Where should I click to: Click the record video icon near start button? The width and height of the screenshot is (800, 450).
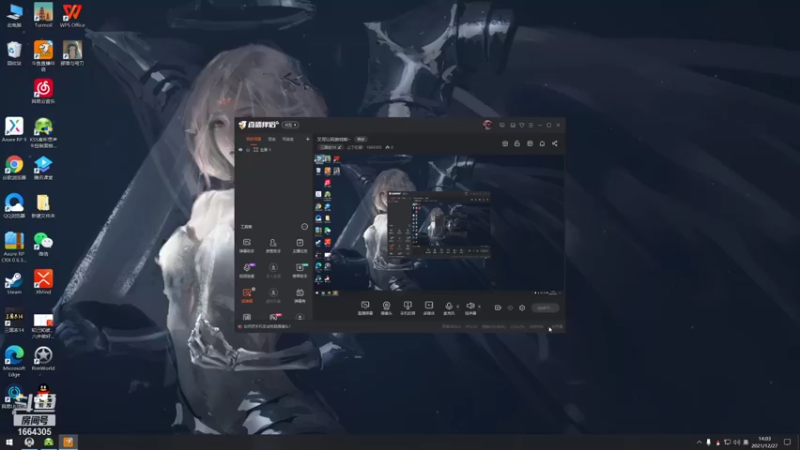click(x=498, y=308)
